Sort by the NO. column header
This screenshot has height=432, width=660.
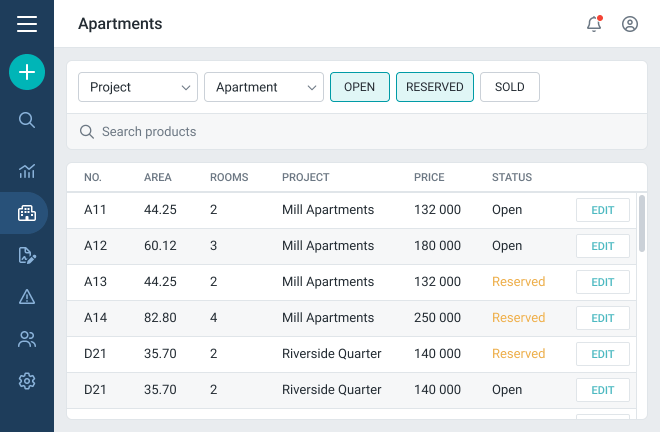[93, 177]
